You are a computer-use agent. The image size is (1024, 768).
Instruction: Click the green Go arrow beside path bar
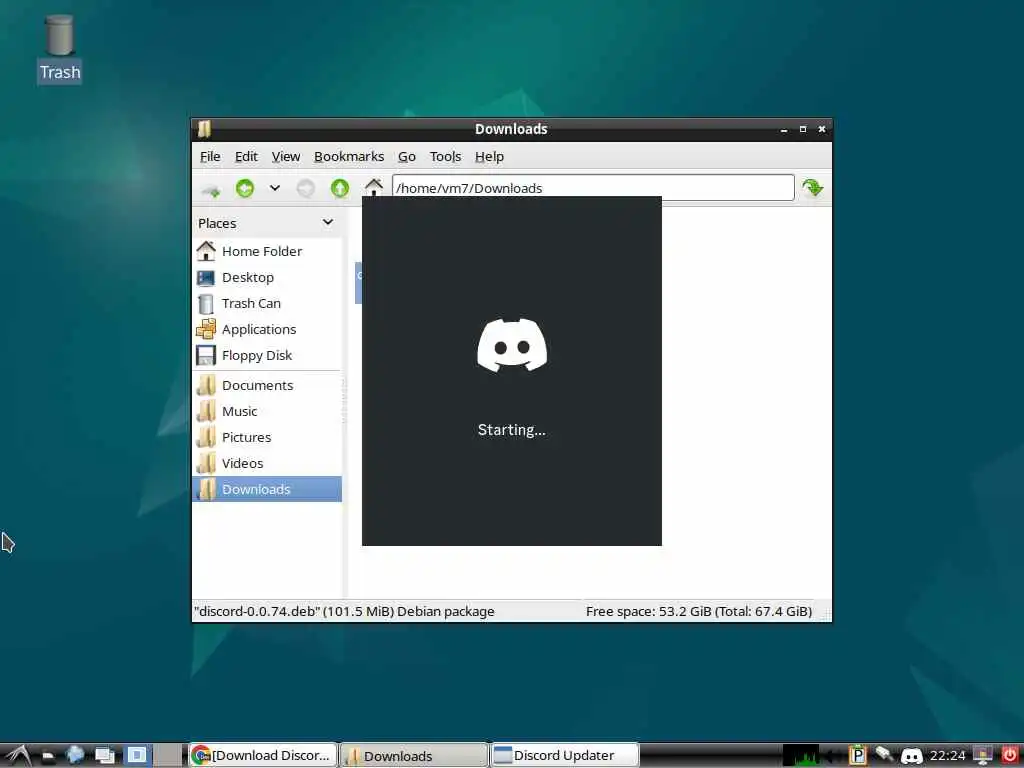(x=812, y=188)
